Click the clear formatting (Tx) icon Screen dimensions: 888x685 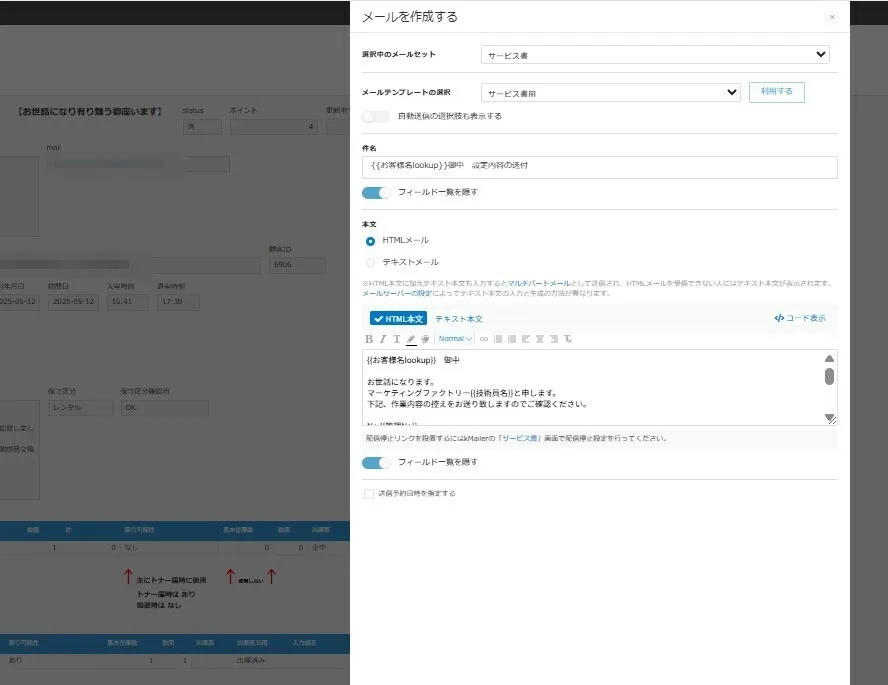click(x=568, y=339)
